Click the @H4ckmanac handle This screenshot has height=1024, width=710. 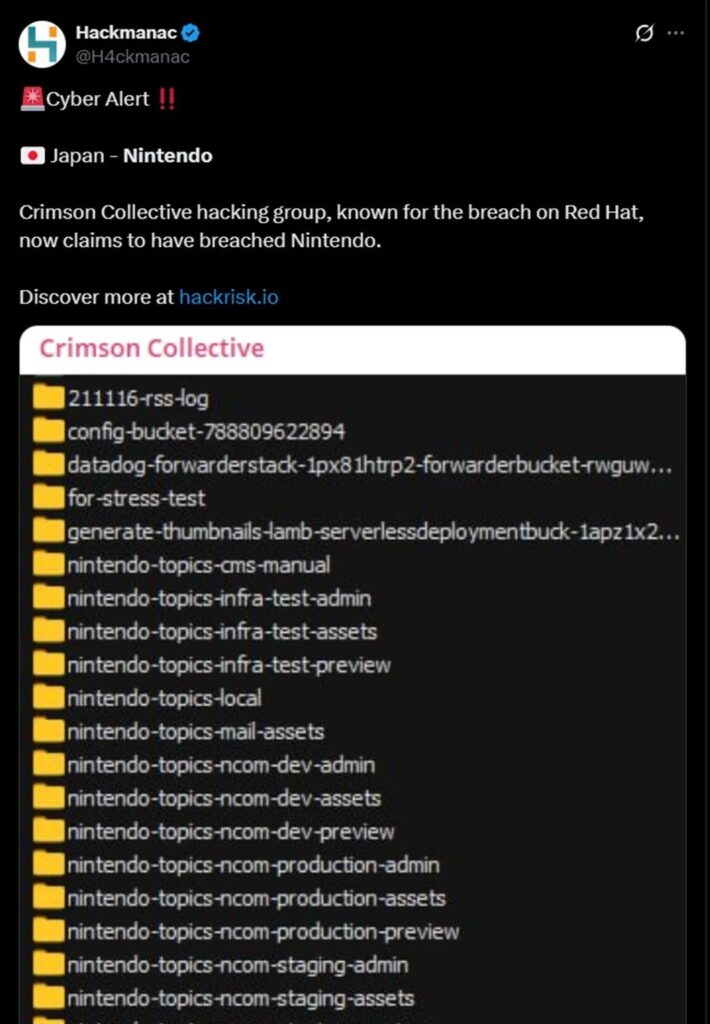click(132, 56)
